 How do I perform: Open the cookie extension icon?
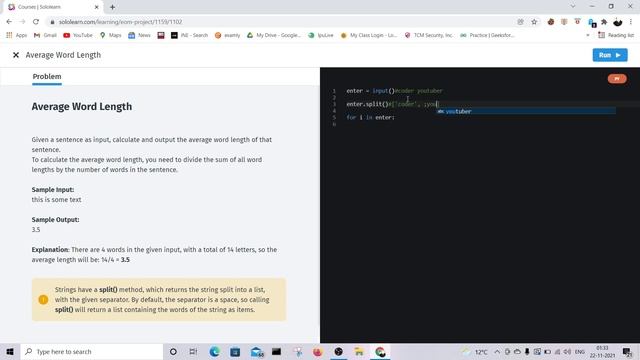(551, 22)
